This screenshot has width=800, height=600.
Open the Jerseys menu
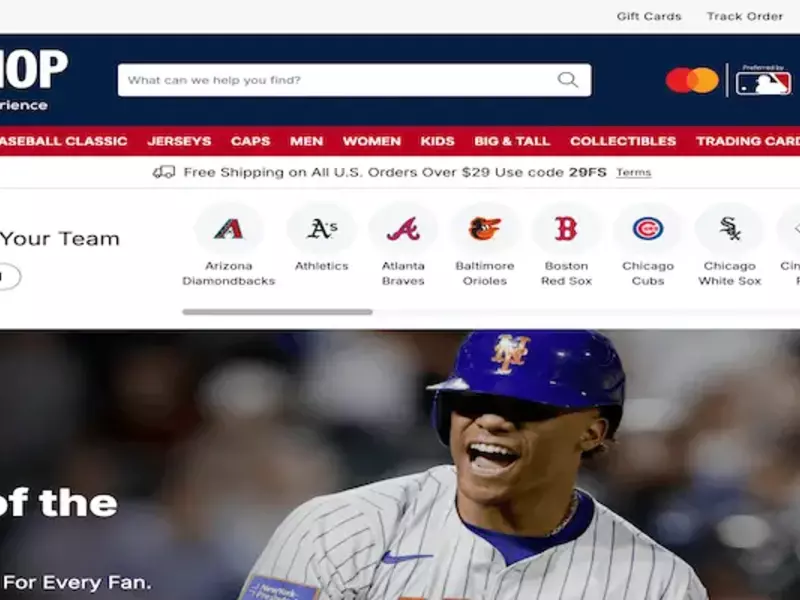pyautogui.click(x=179, y=141)
